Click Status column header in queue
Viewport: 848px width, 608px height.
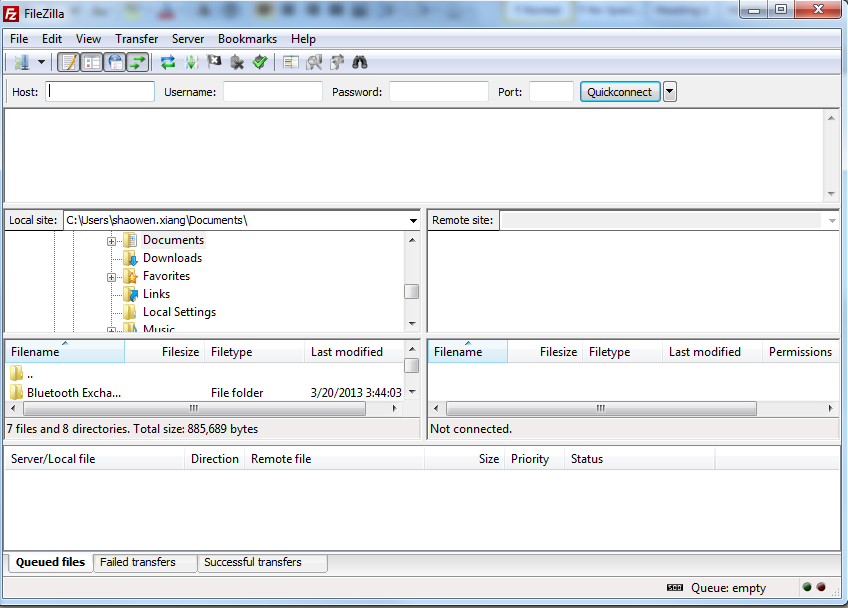640,459
